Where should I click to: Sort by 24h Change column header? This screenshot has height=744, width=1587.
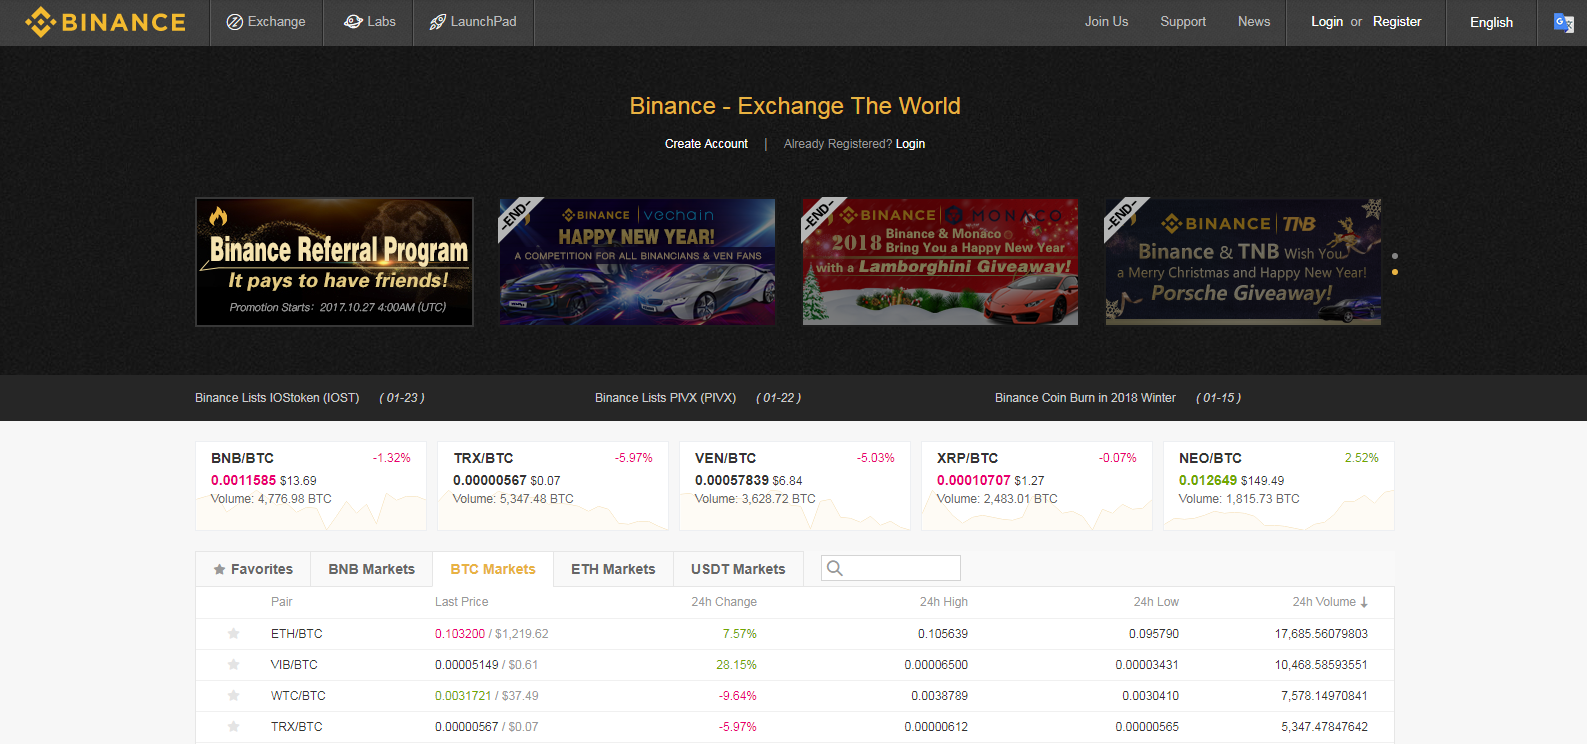coord(724,602)
